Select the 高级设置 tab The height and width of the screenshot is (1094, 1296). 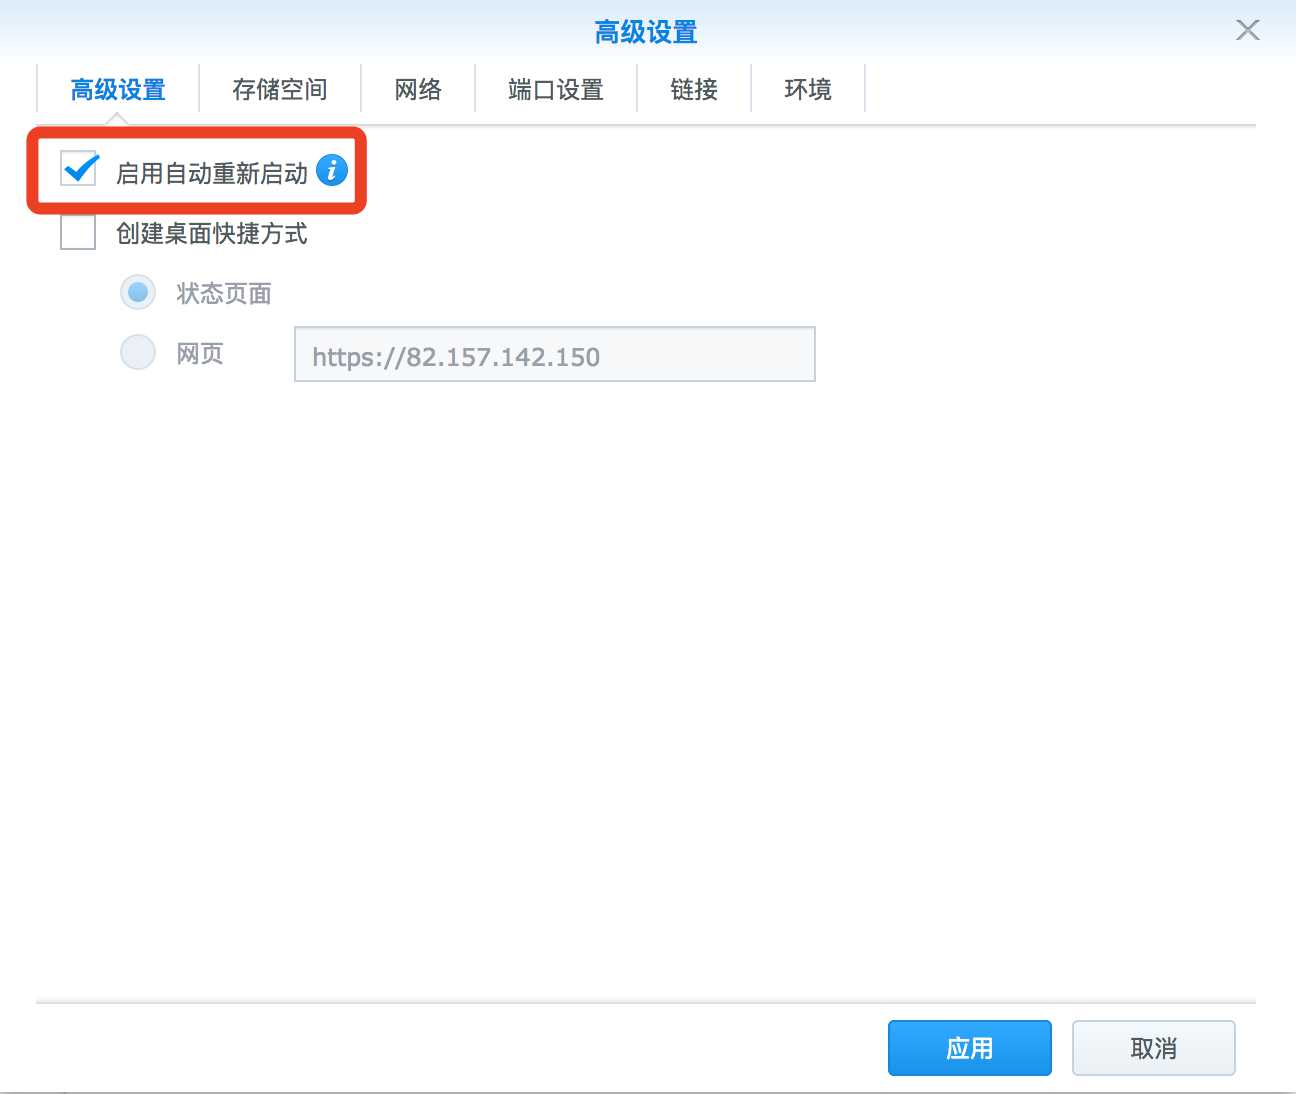pos(117,89)
